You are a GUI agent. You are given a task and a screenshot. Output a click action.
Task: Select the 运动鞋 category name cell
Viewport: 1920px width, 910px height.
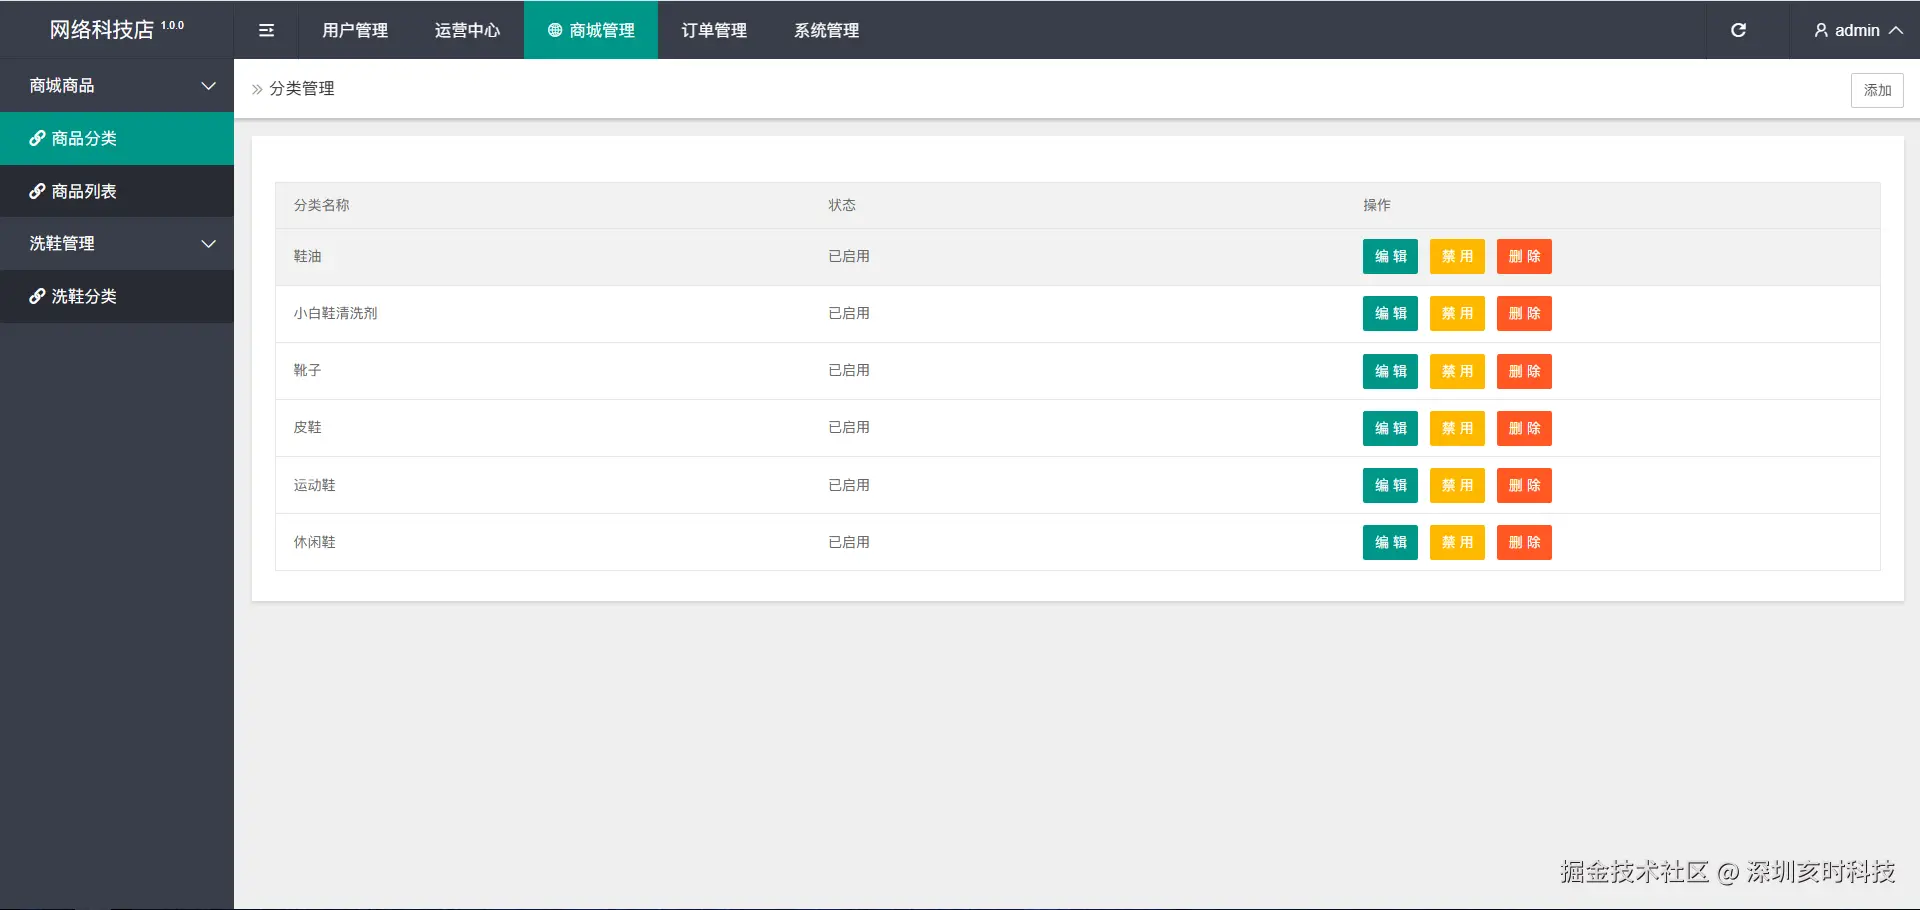314,485
